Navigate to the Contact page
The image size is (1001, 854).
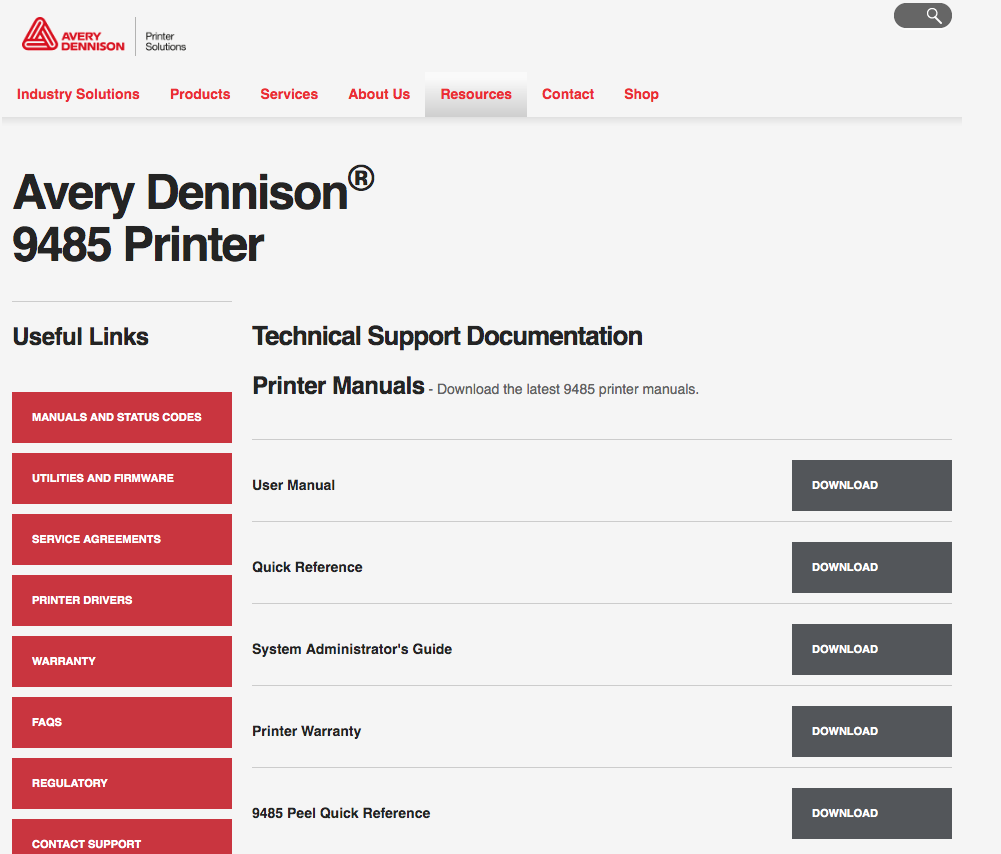(568, 94)
